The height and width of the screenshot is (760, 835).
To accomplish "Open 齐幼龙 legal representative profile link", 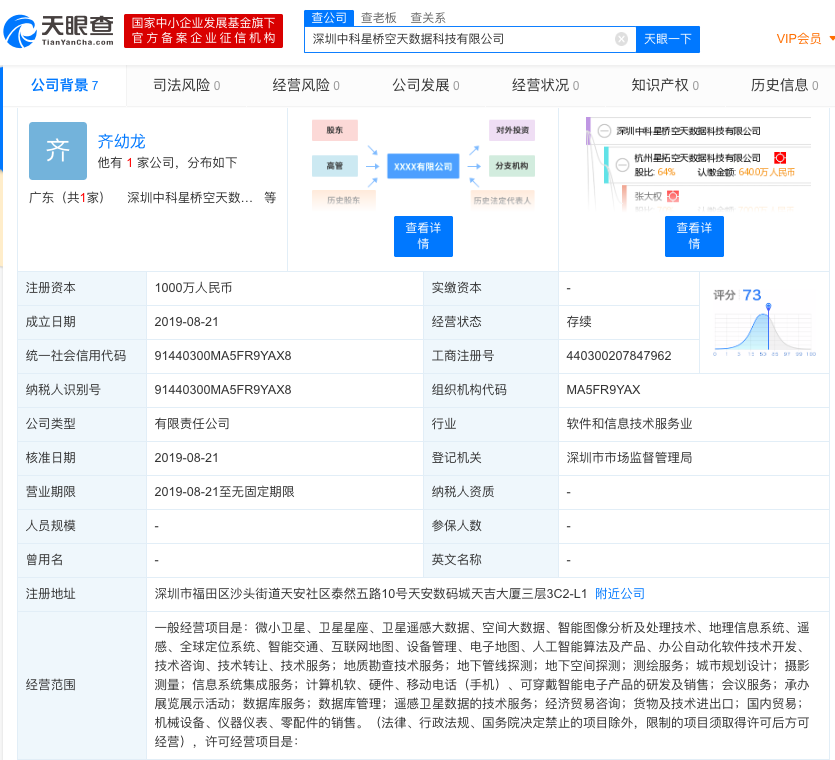I will click(121, 141).
